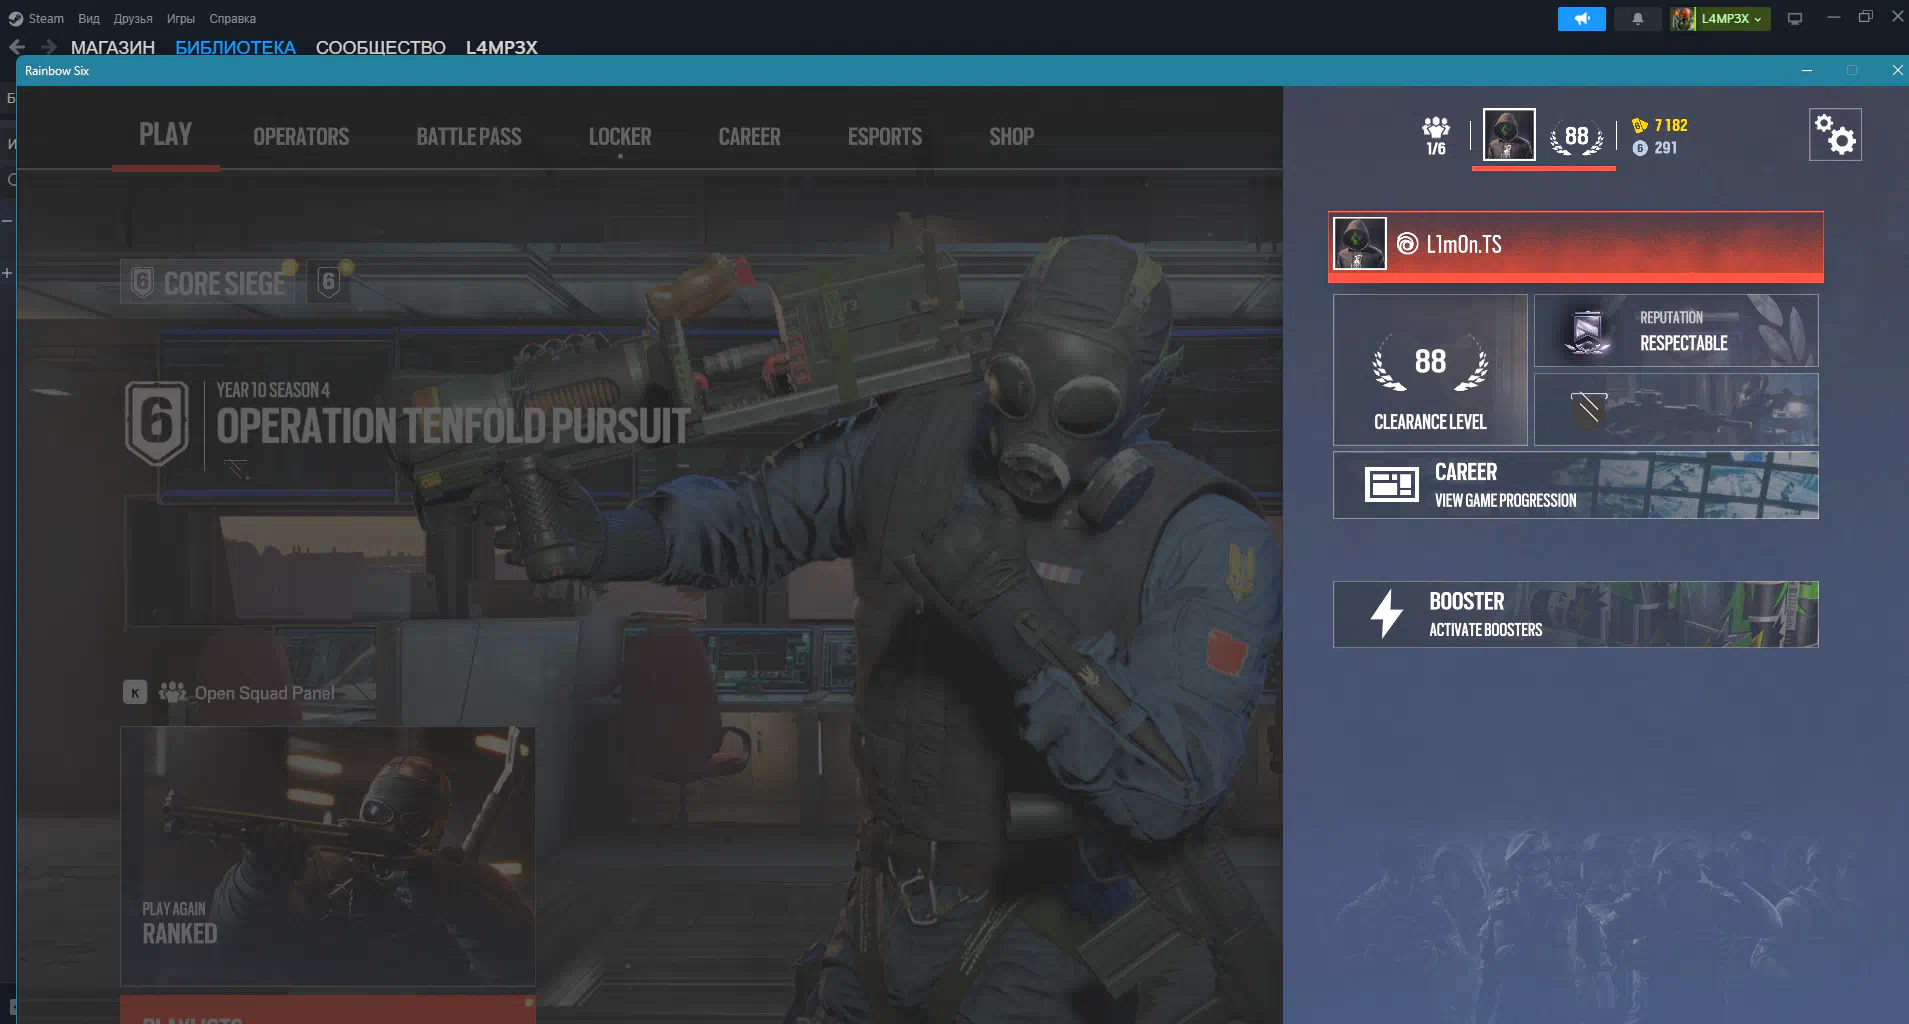
Task: Click the L1m0n.TS profile banner
Action: pos(1575,245)
